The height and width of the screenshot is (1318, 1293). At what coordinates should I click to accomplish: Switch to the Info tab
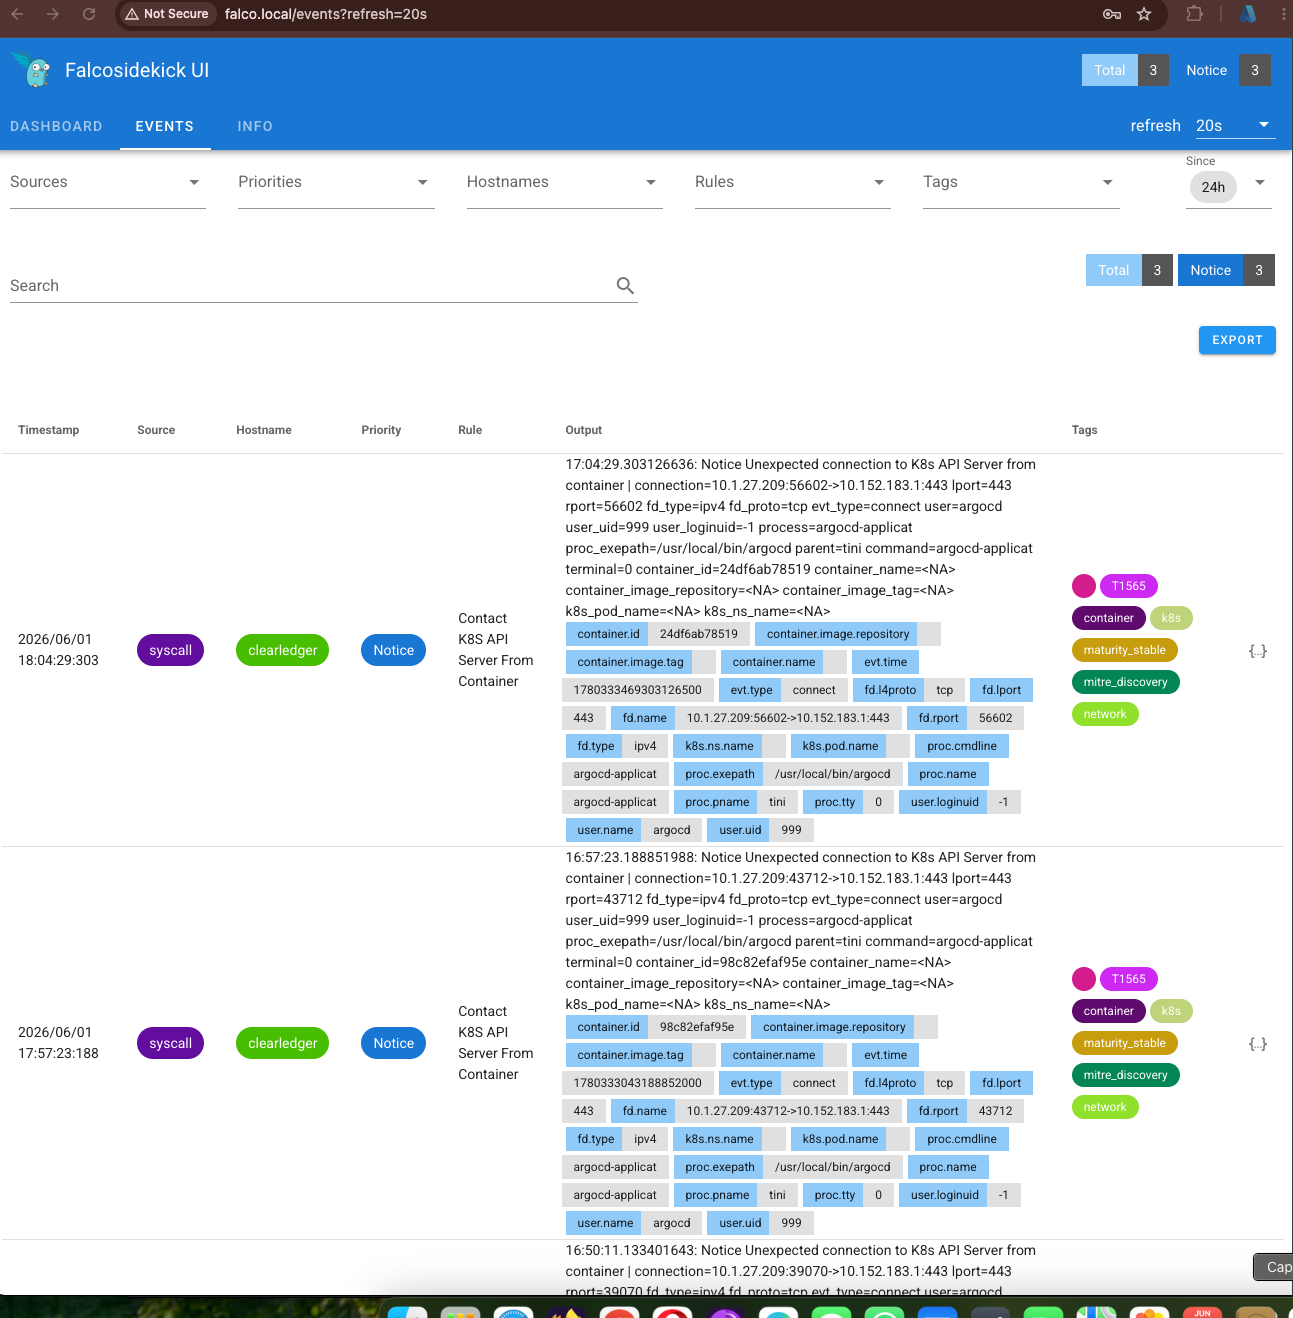click(255, 126)
